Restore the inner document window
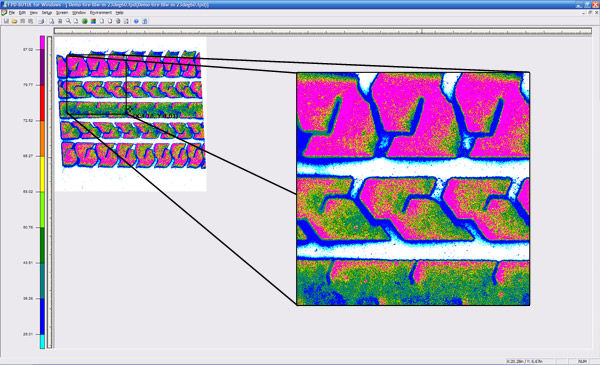Viewport: 600px width, 365px height. coord(590,13)
